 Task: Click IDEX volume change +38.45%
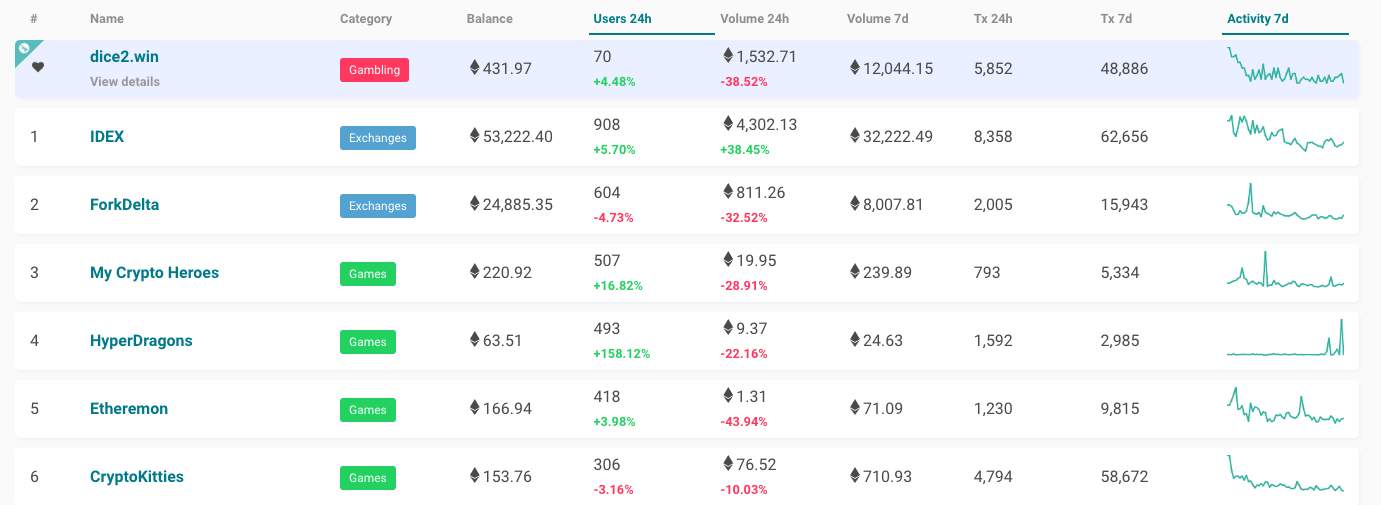click(745, 150)
